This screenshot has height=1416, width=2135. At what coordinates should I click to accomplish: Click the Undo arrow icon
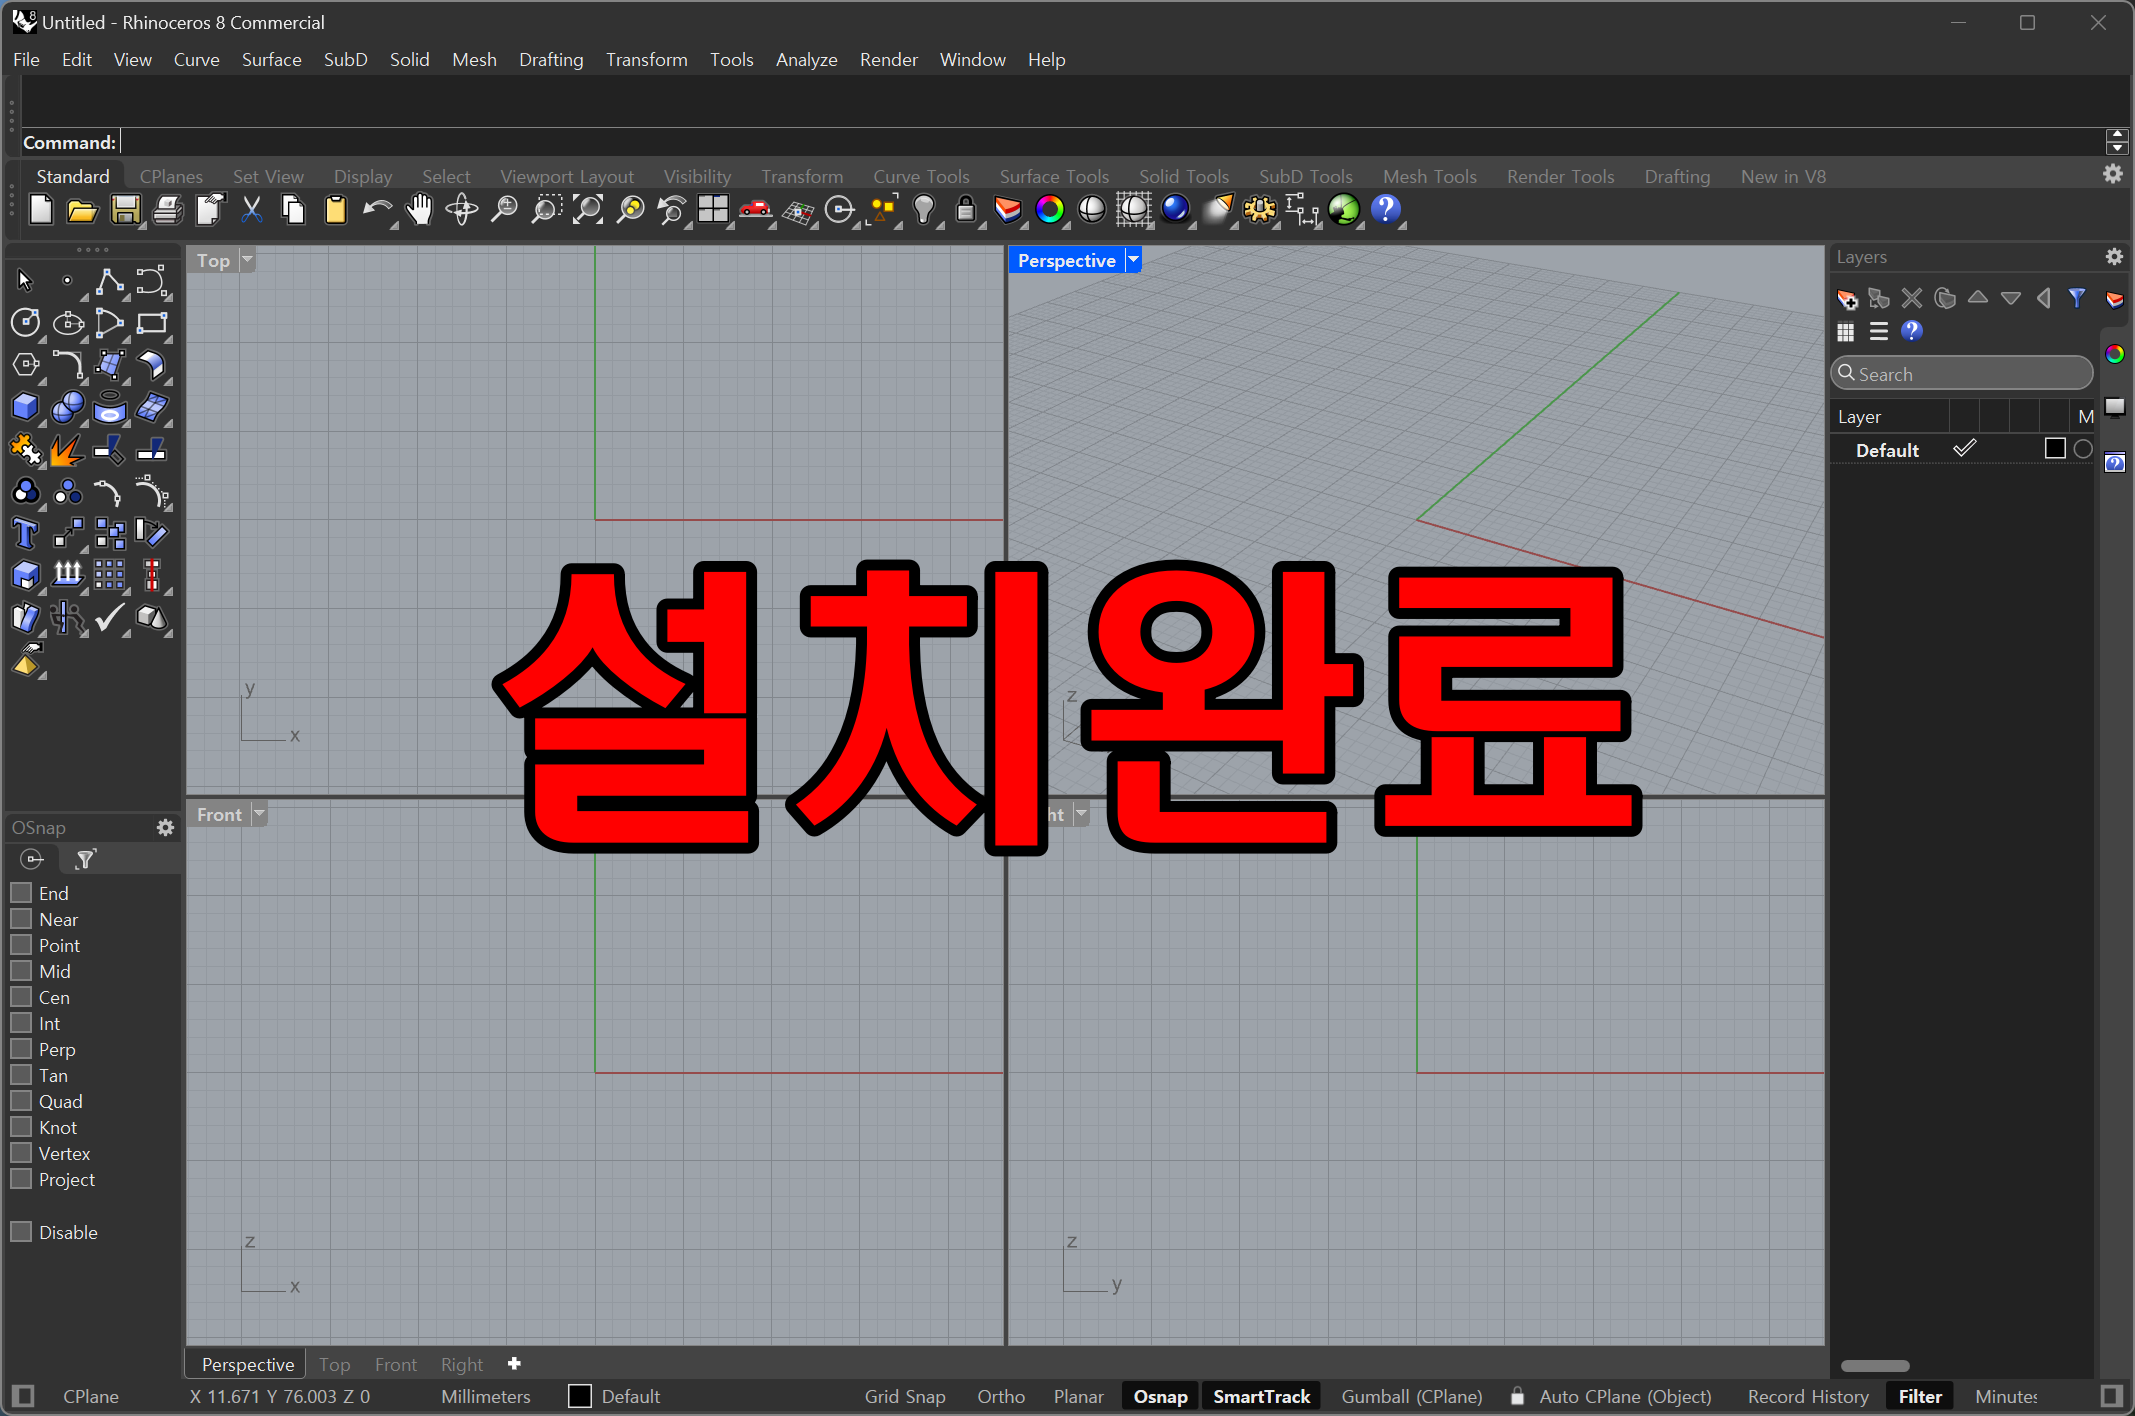376,210
